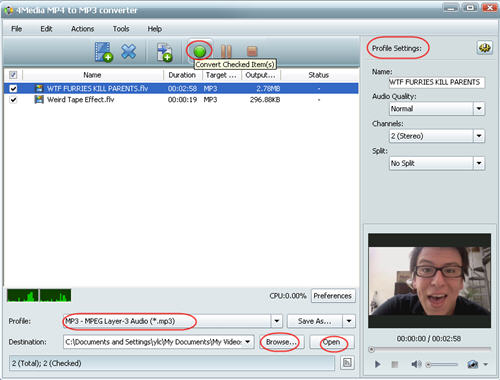Click the 2 (Total); 2 (Checked) status text

[47, 363]
